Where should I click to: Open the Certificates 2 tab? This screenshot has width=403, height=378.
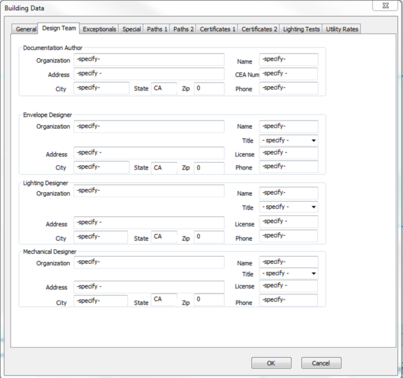(259, 29)
